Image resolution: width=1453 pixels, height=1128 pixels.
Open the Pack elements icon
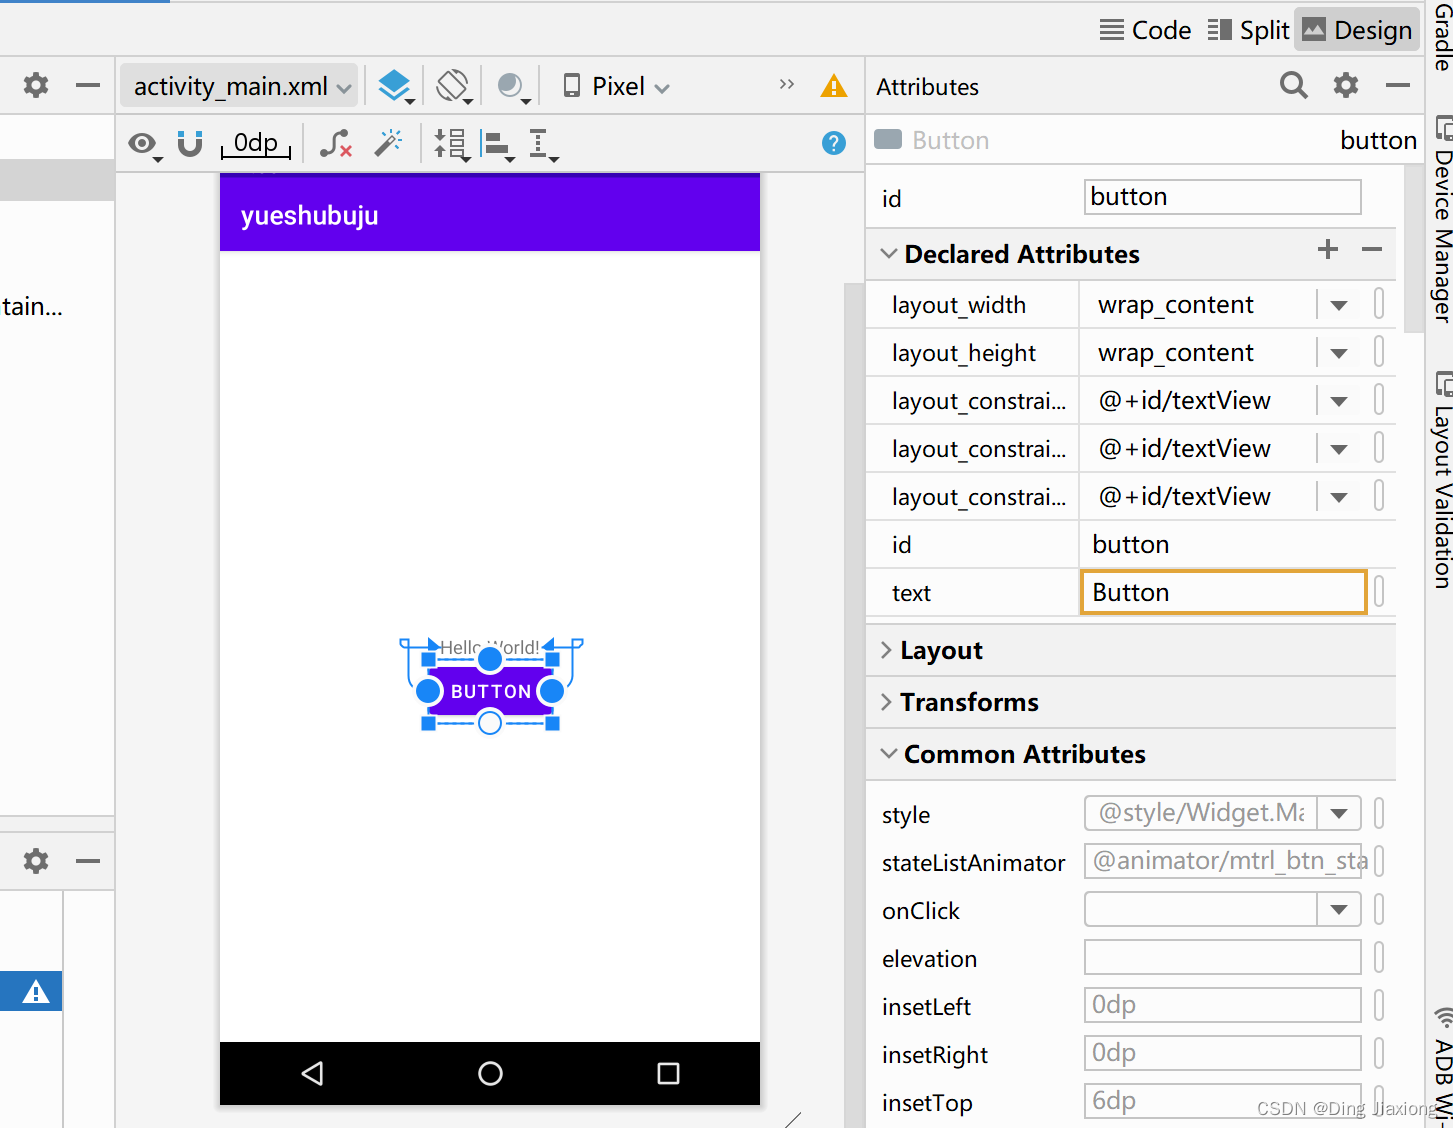click(451, 143)
